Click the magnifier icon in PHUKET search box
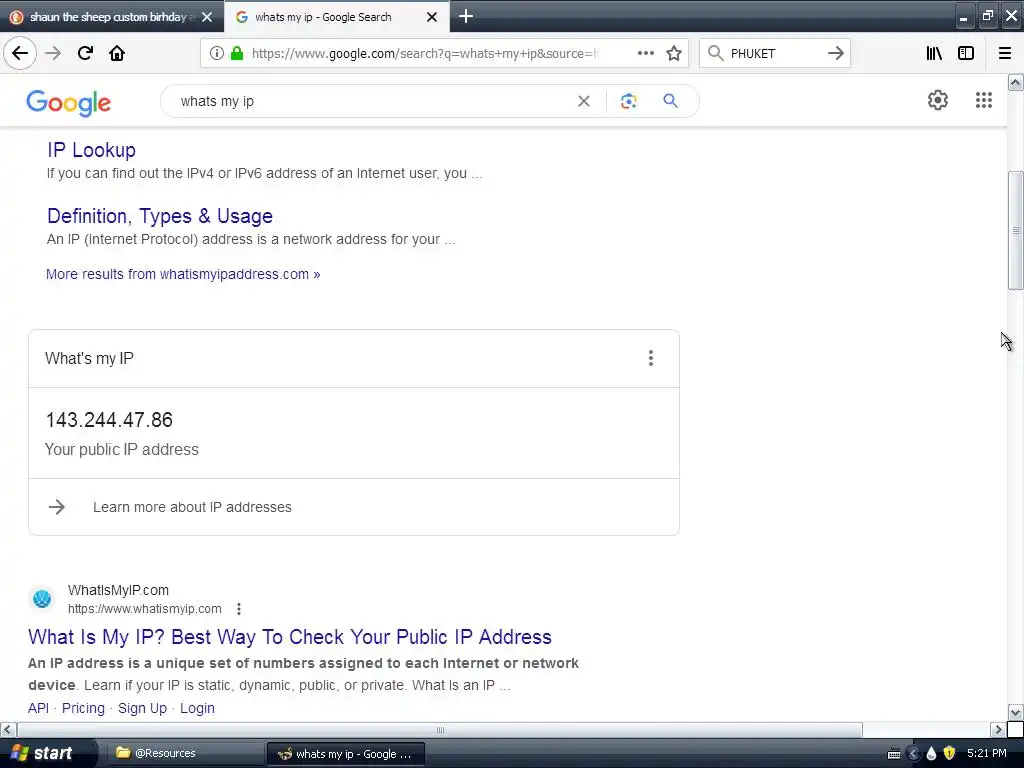 tap(716, 53)
